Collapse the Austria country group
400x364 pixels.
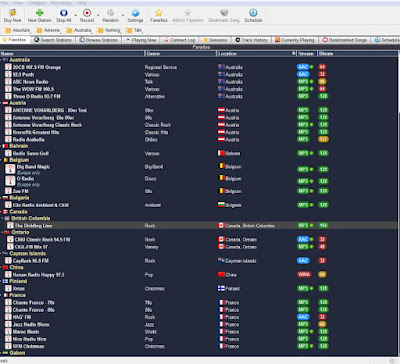coord(1,103)
